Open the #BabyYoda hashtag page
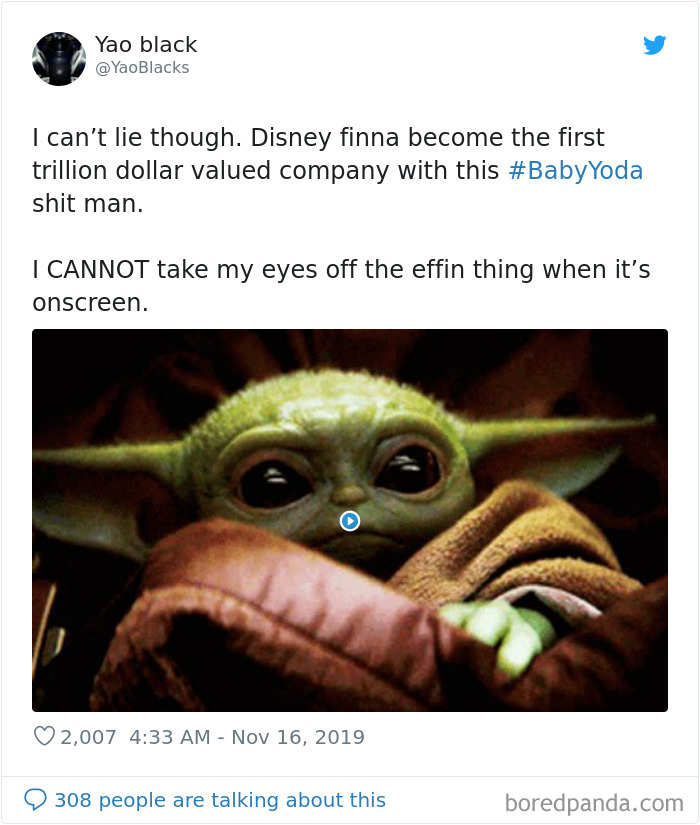The image size is (700, 825). [578, 170]
